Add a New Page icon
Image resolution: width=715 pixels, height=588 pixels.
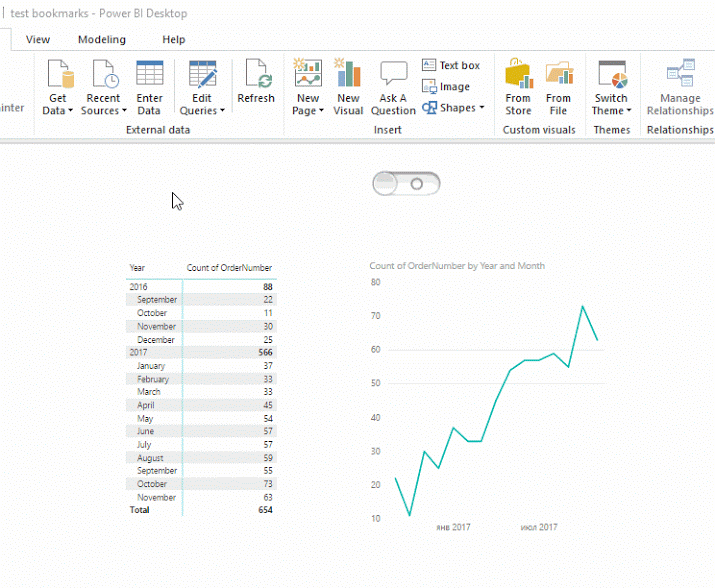(308, 73)
